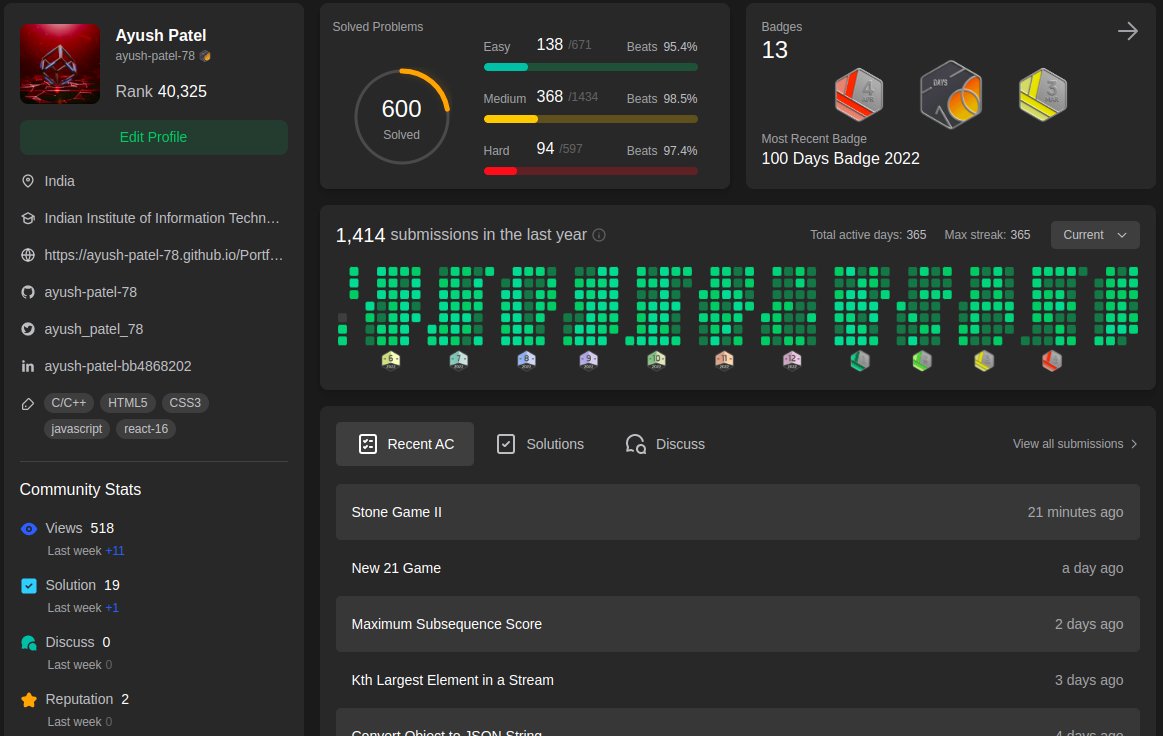This screenshot has width=1163, height=736.
Task: Select the 100 Days badge hexagon
Action: pos(951,94)
